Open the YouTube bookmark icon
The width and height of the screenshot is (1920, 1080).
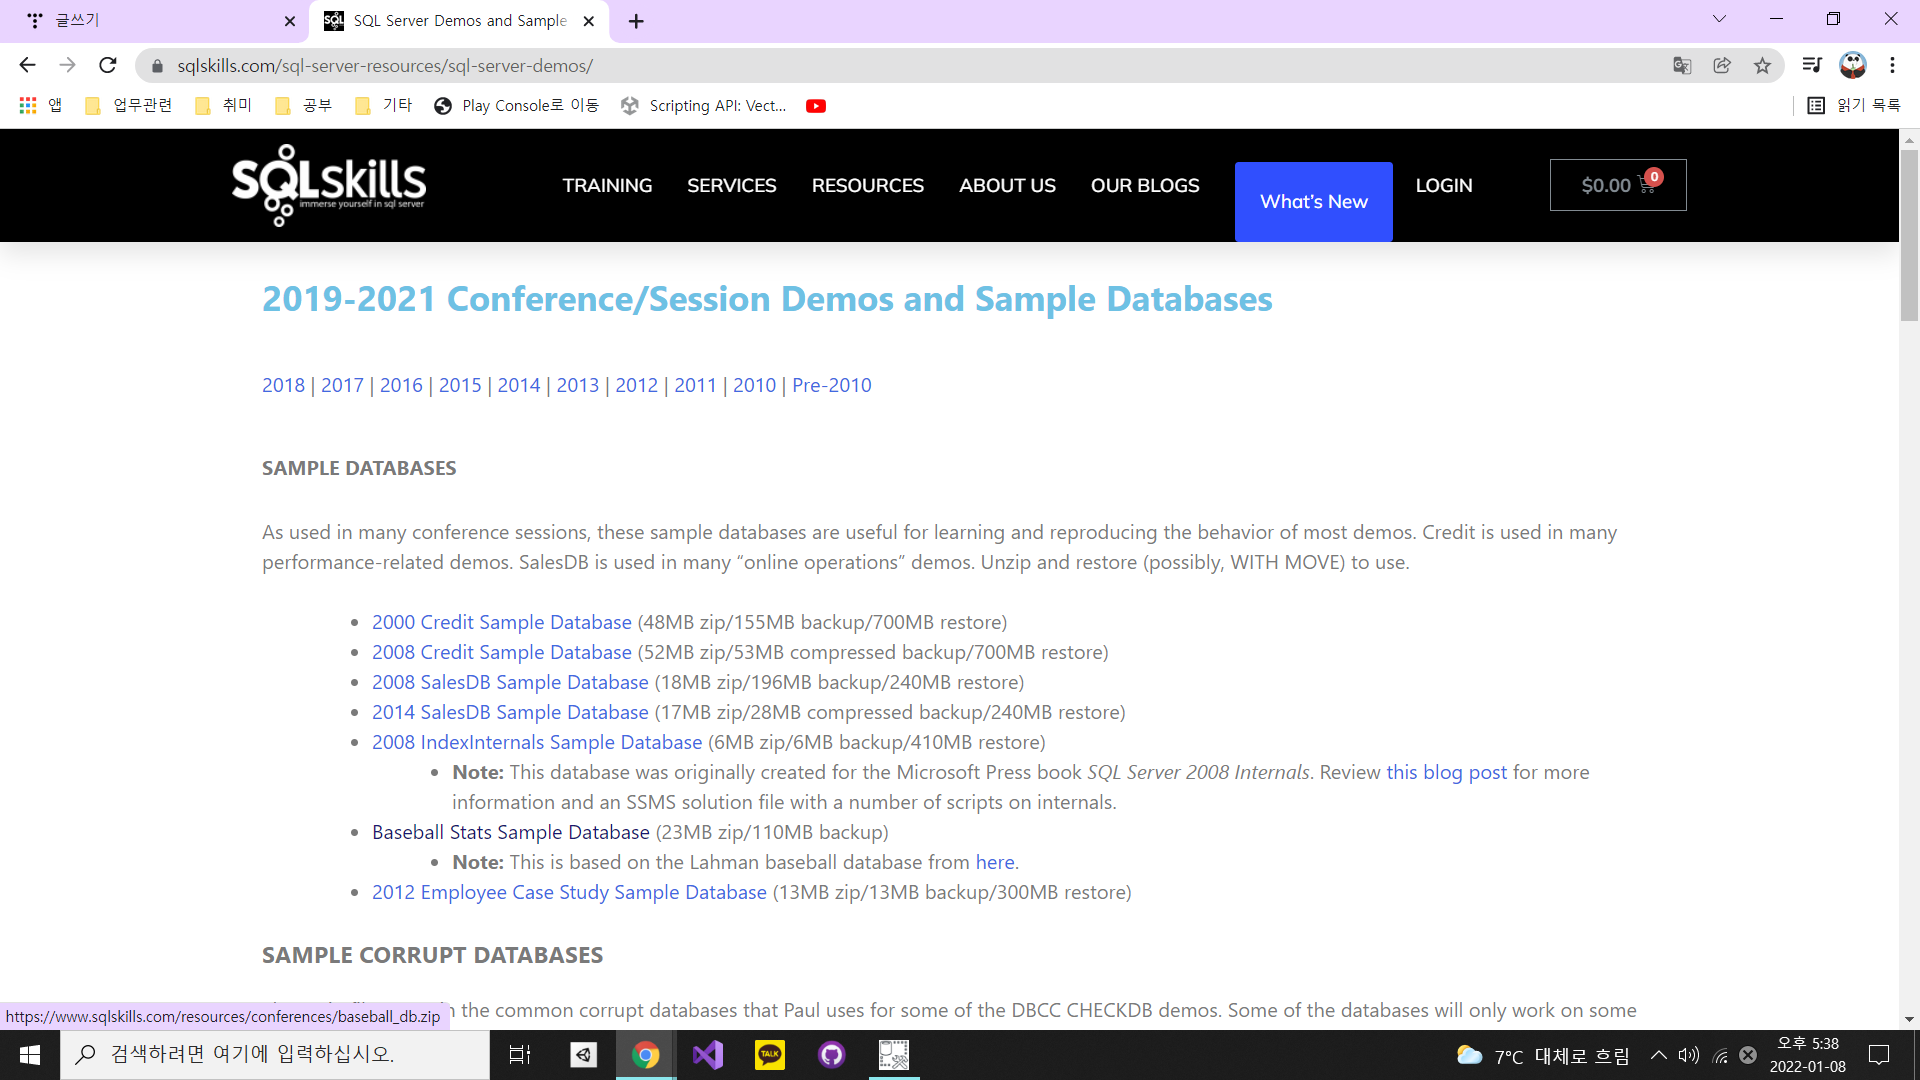[x=816, y=106]
